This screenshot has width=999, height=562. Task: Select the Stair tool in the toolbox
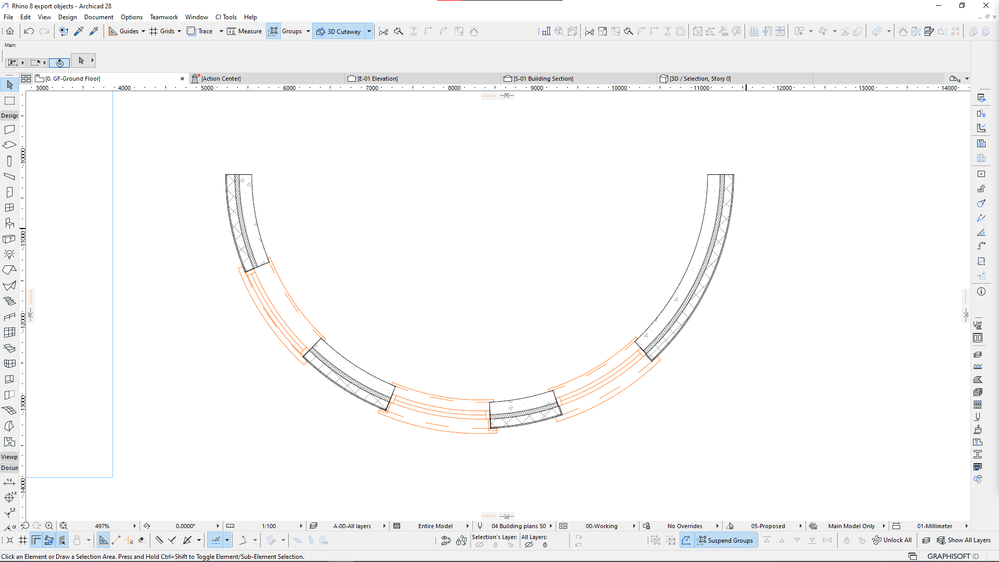point(10,301)
